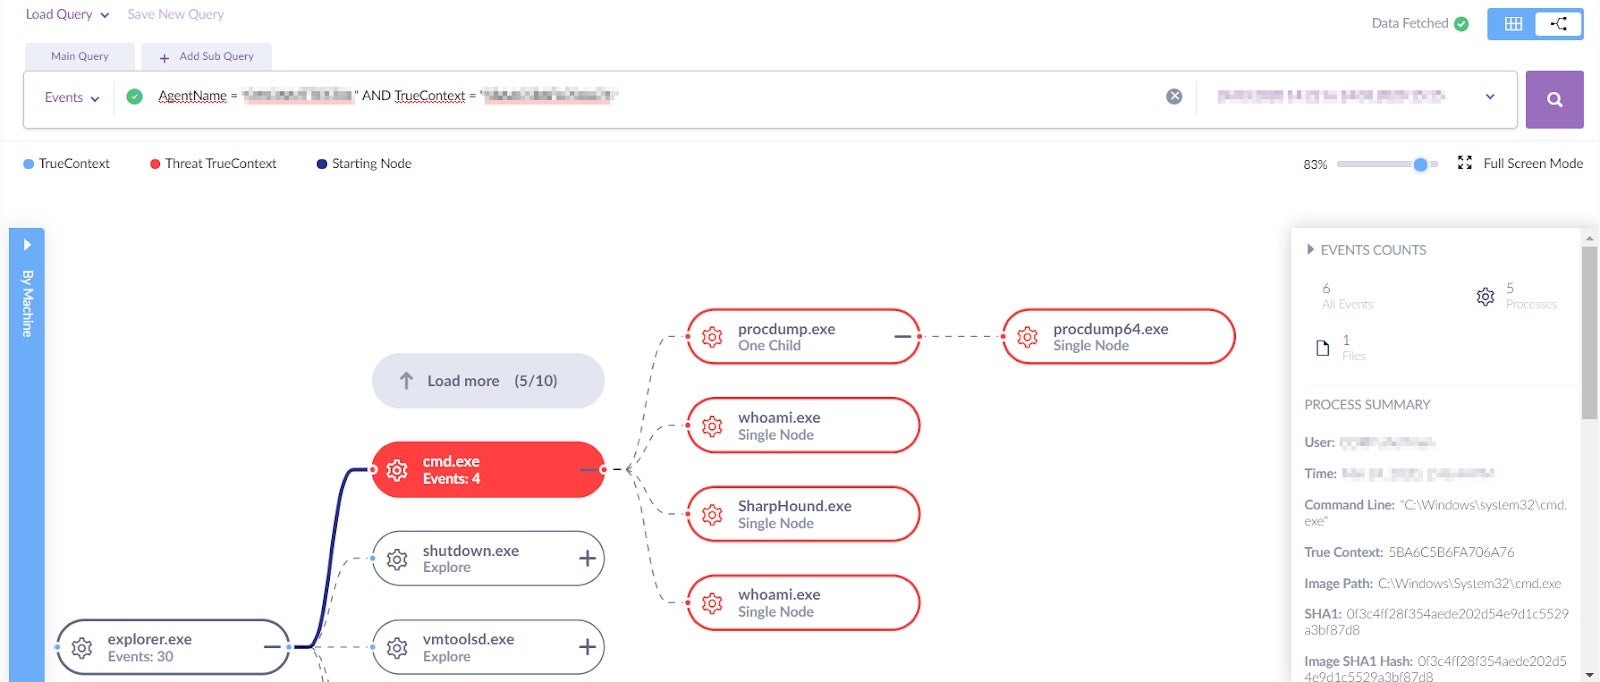1600x682 pixels.
Task: Click the gear icon on procdump64.exe node
Action: (x=1027, y=337)
